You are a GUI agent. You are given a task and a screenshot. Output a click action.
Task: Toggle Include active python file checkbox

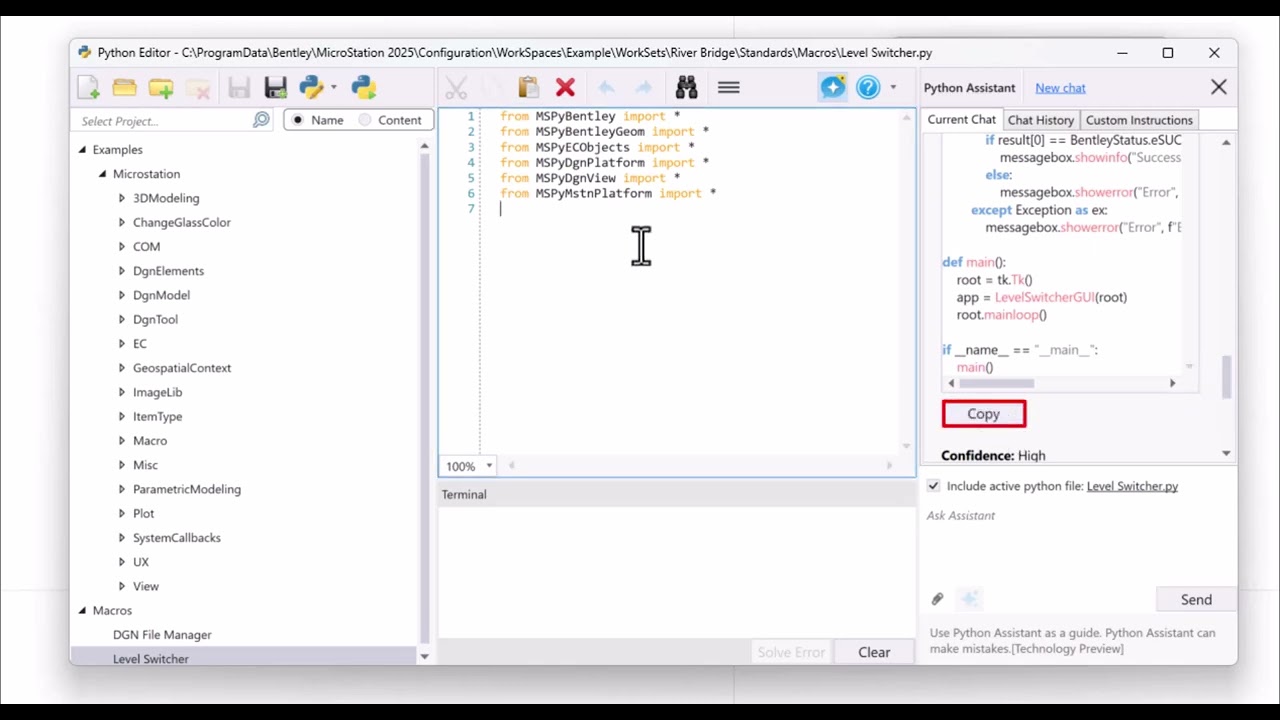[933, 486]
